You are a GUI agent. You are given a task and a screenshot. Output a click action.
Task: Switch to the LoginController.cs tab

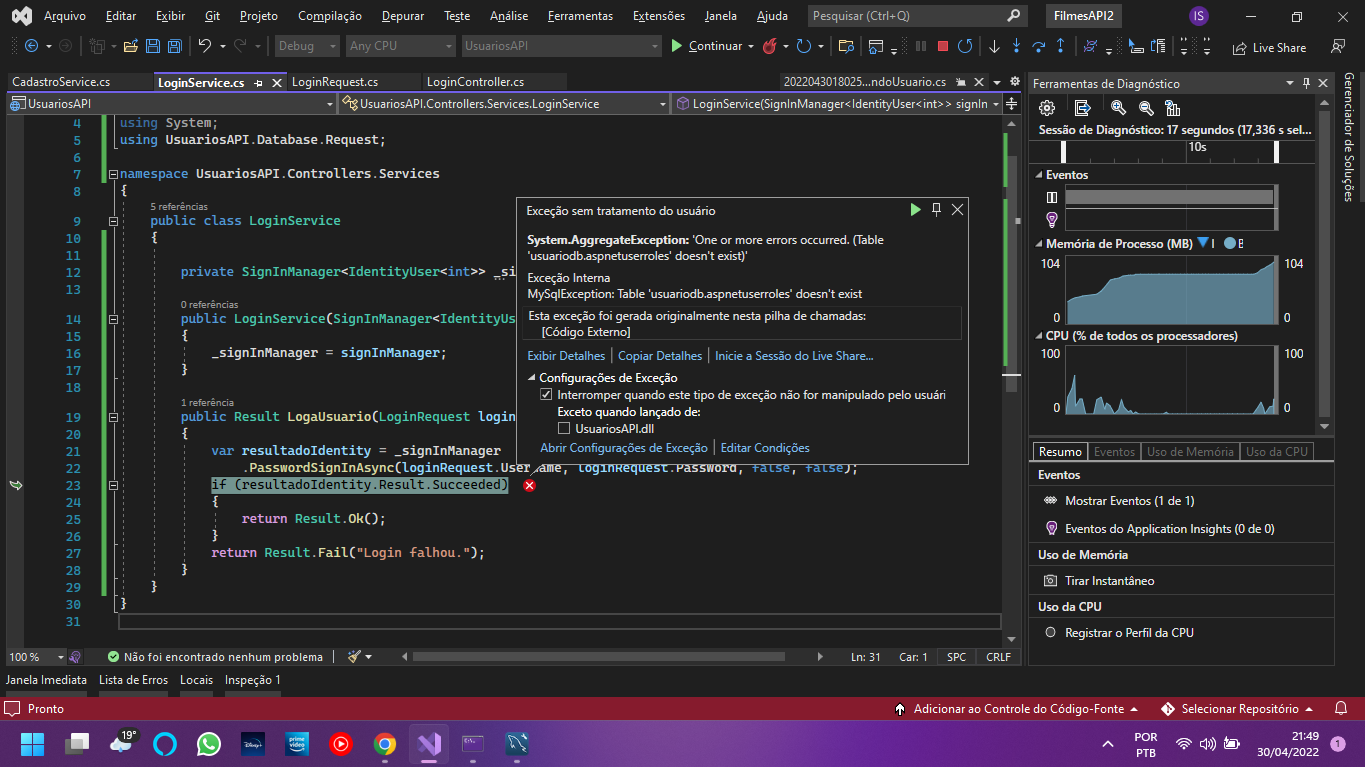tap(475, 82)
